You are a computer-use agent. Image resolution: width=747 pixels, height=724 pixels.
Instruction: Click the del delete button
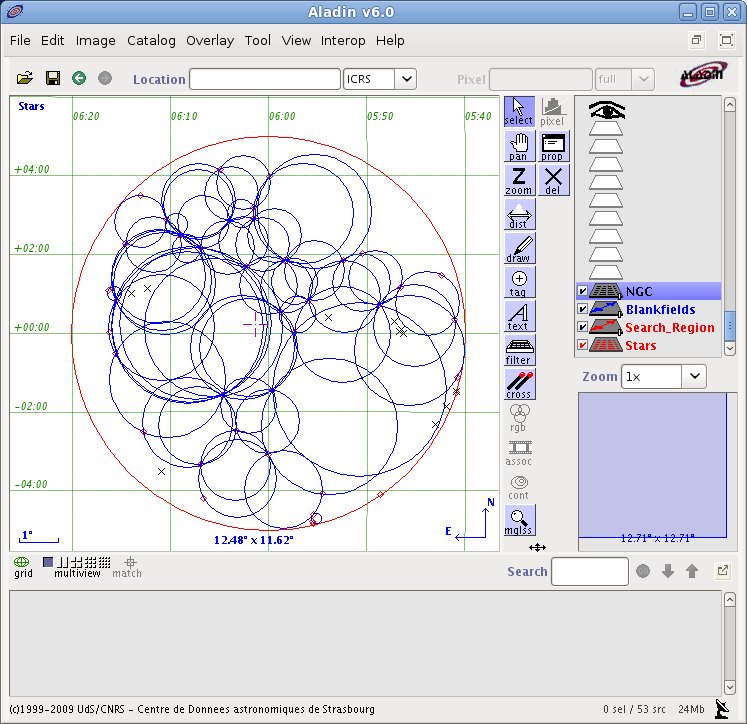[552, 181]
